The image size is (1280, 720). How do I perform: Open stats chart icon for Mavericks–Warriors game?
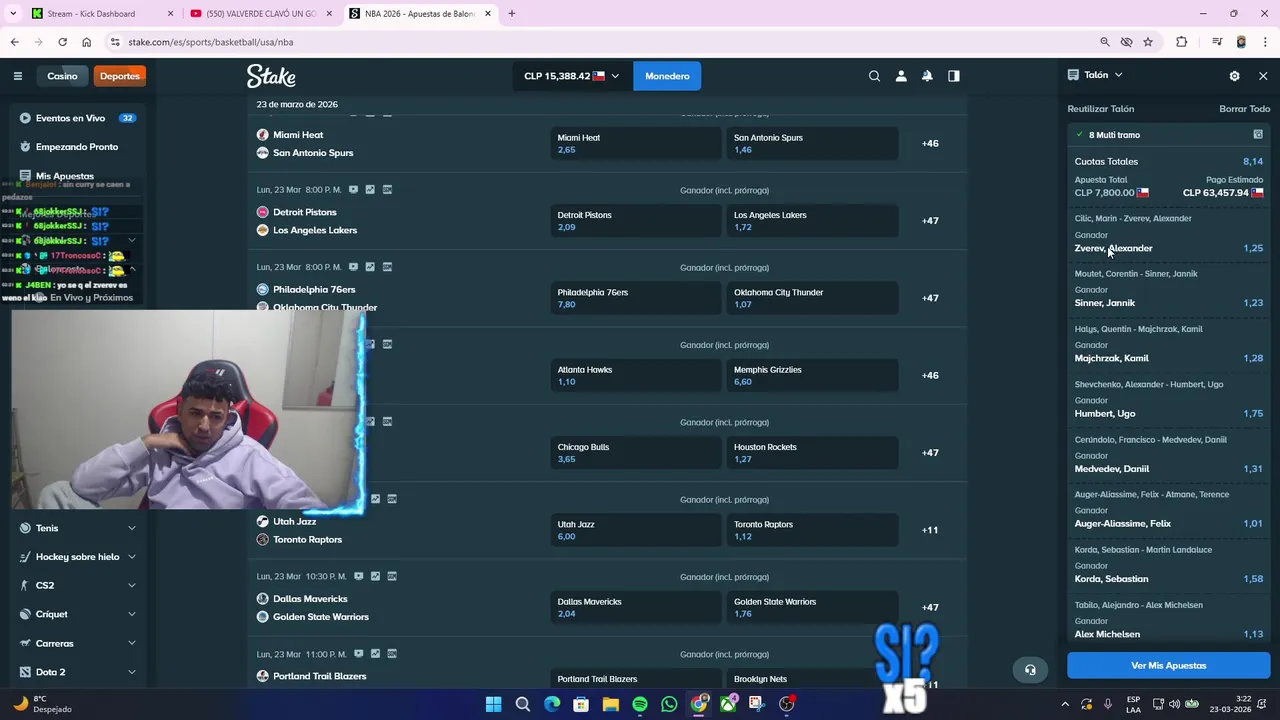375,576
